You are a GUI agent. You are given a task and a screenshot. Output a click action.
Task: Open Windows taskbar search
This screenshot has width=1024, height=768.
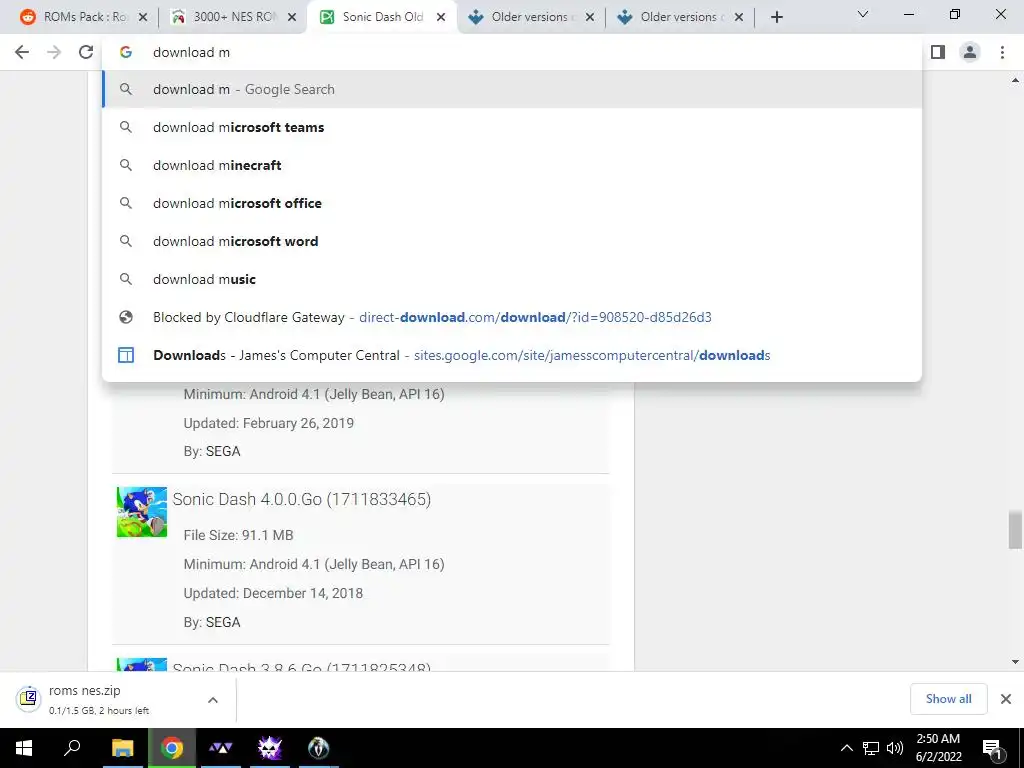click(72, 748)
